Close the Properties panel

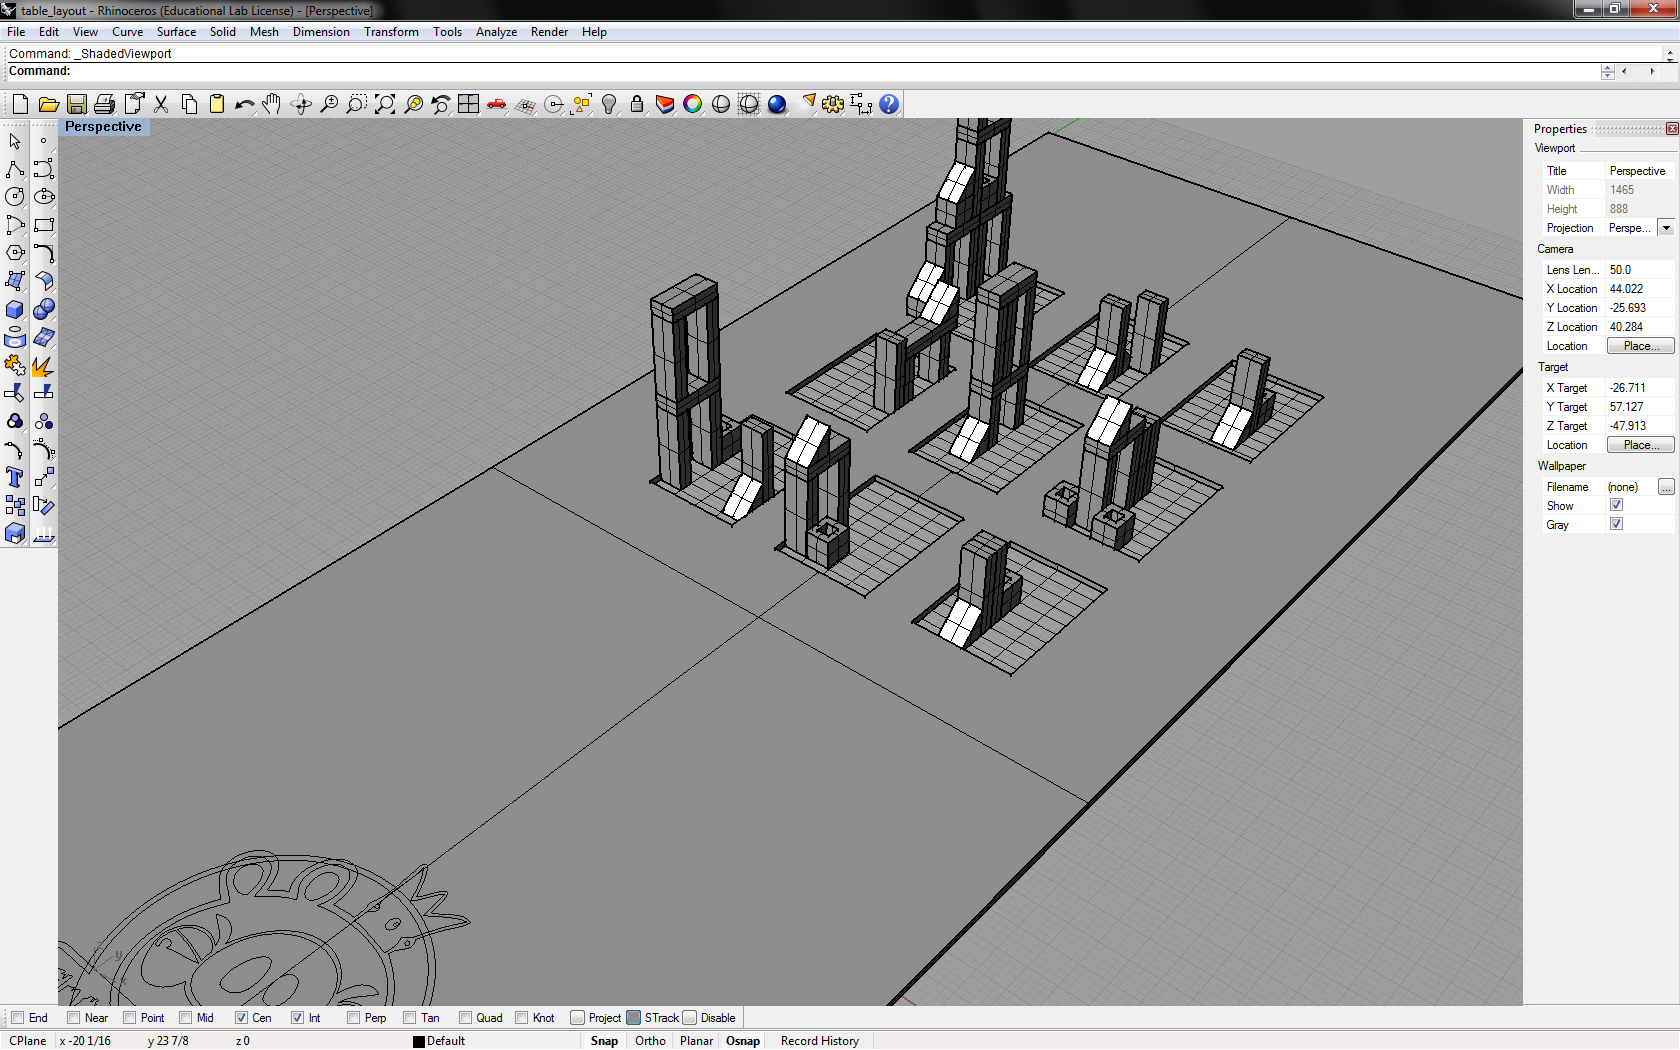(1672, 129)
